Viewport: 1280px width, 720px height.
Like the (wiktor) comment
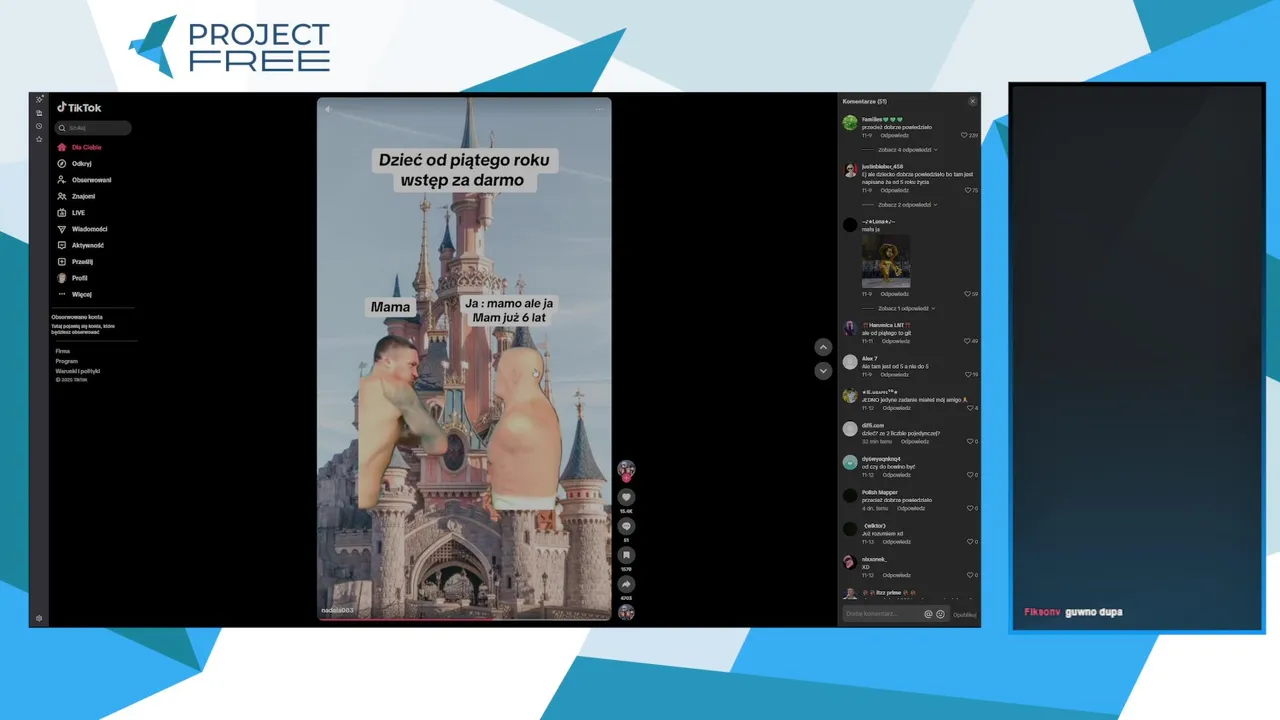point(970,541)
